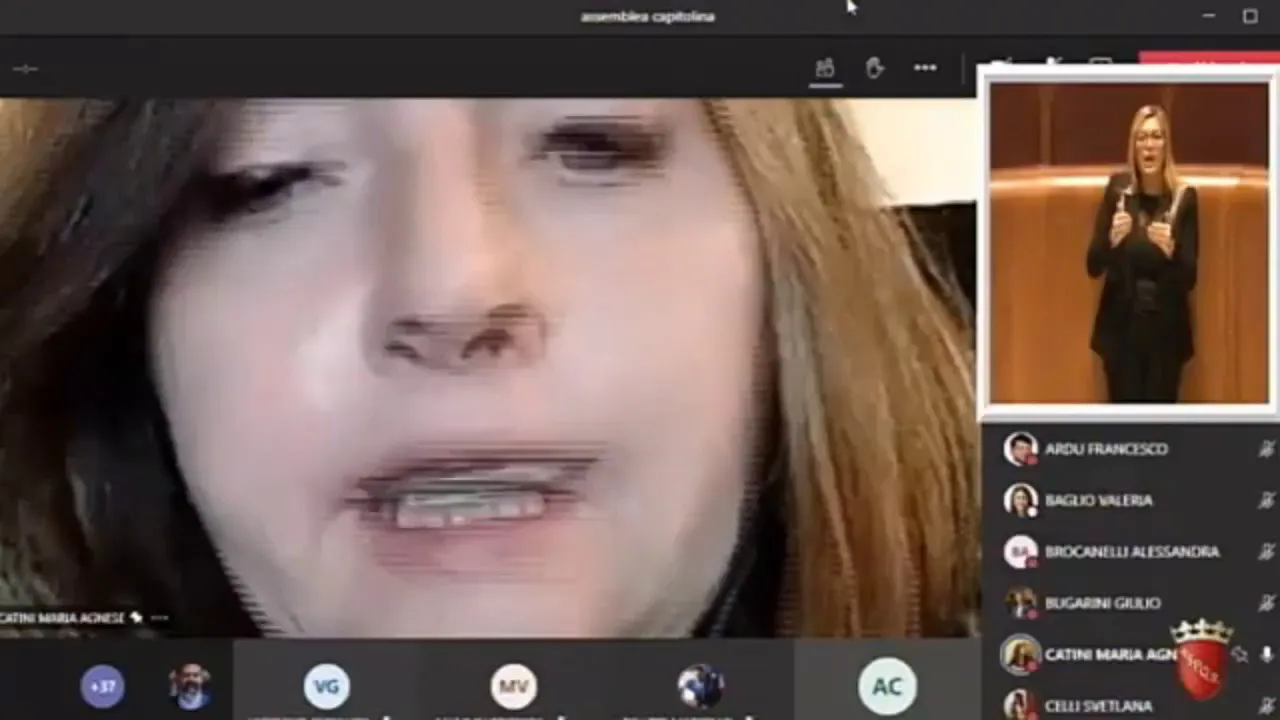
Task: Click muted mic icon for BAGLIO VALERIA
Action: 1266,500
